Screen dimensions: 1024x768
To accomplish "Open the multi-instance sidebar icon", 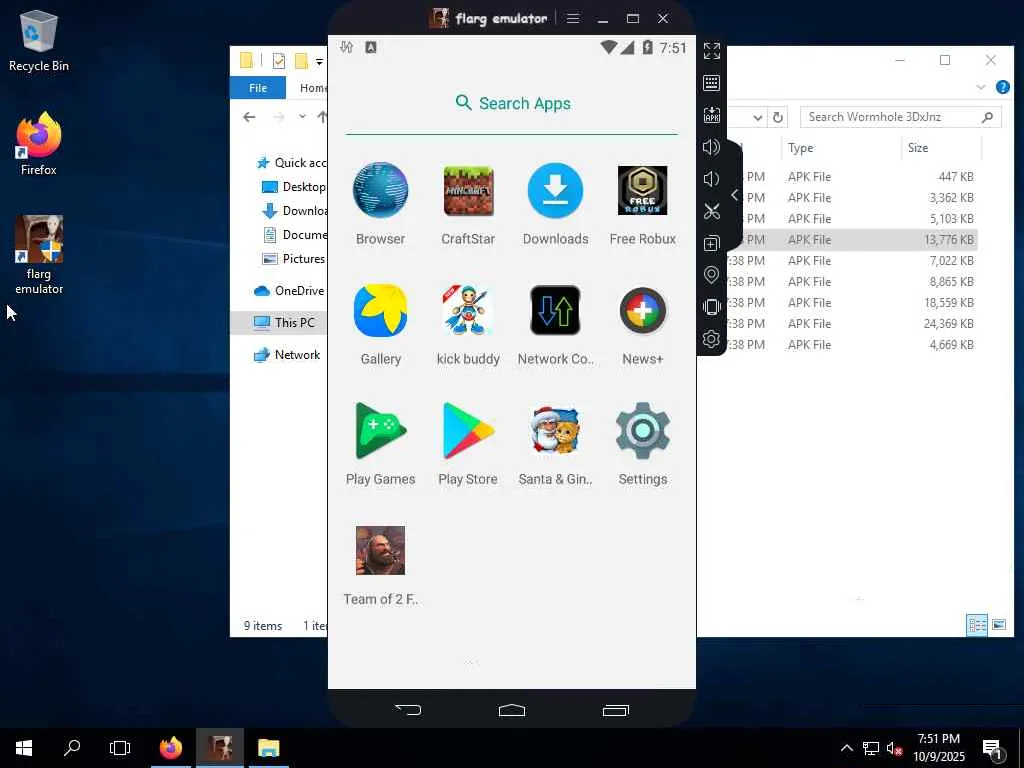I will pos(711,243).
